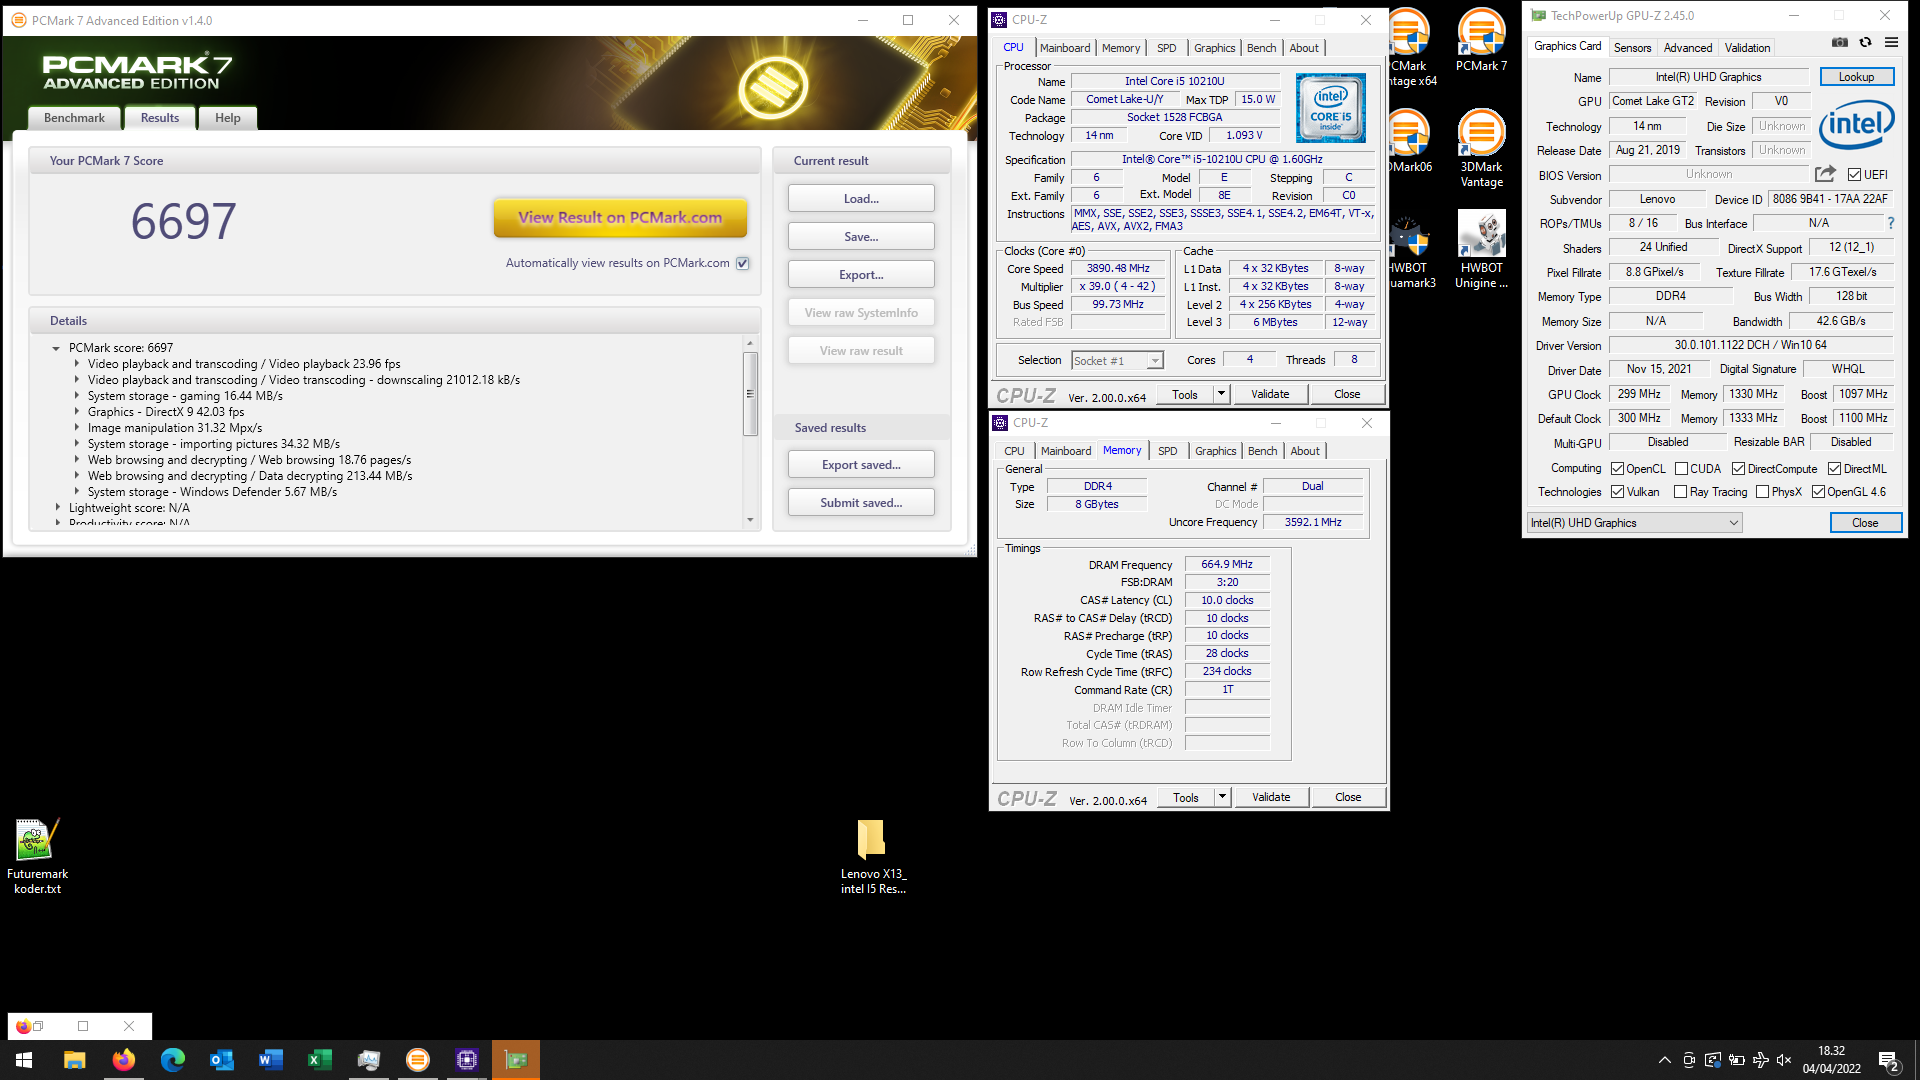Image resolution: width=1920 pixels, height=1080 pixels.
Task: Open the Futuremark koder.txt file icon
Action: point(37,856)
